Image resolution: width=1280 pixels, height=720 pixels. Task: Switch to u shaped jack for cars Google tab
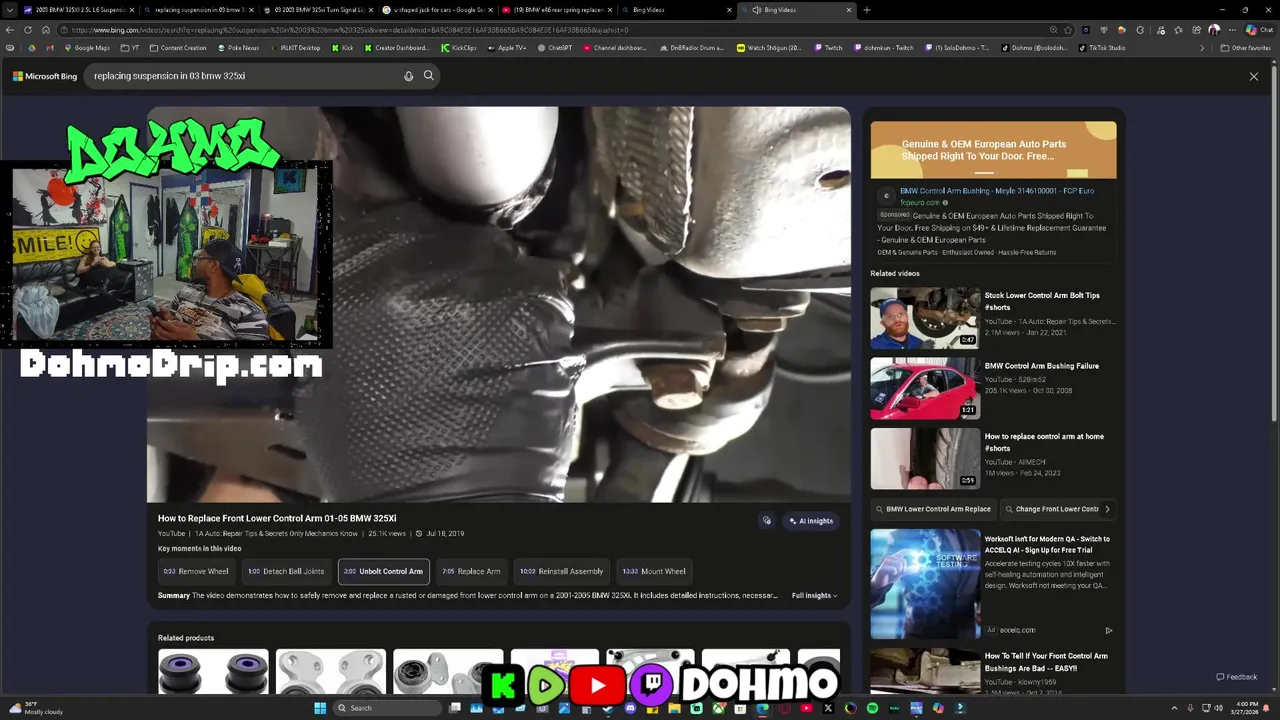[x=437, y=10]
